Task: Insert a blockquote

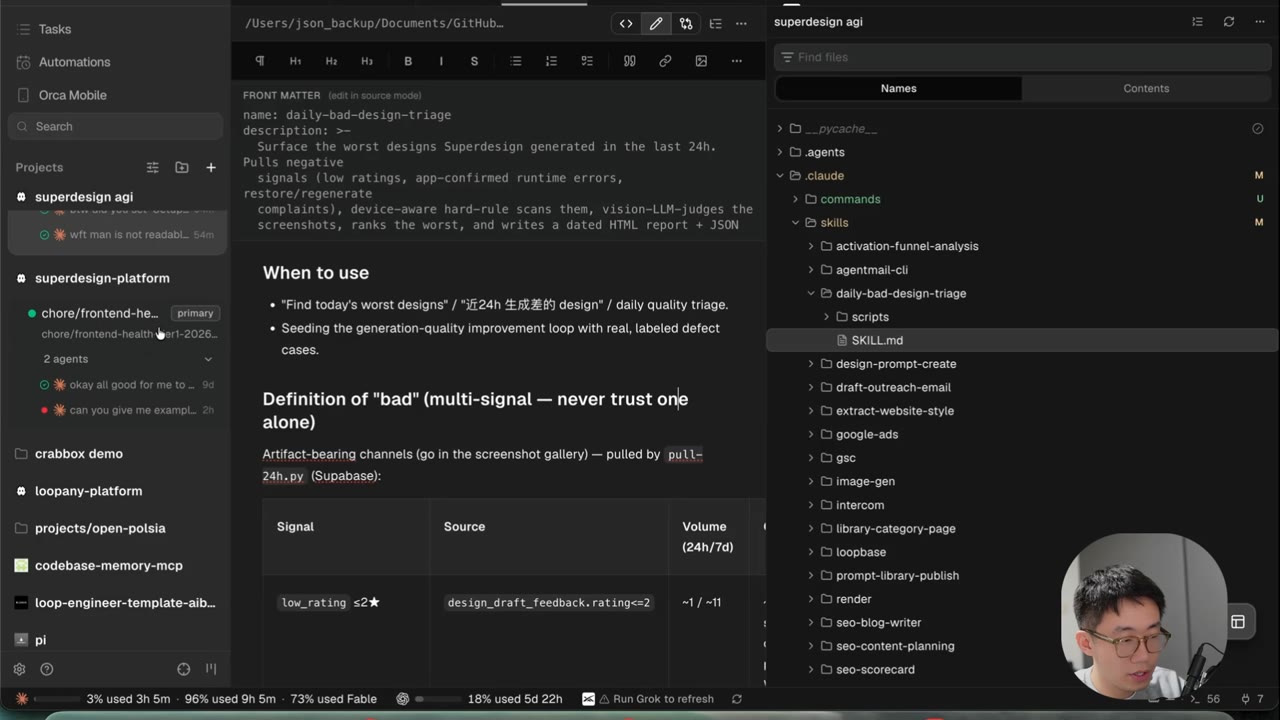Action: coord(630,61)
